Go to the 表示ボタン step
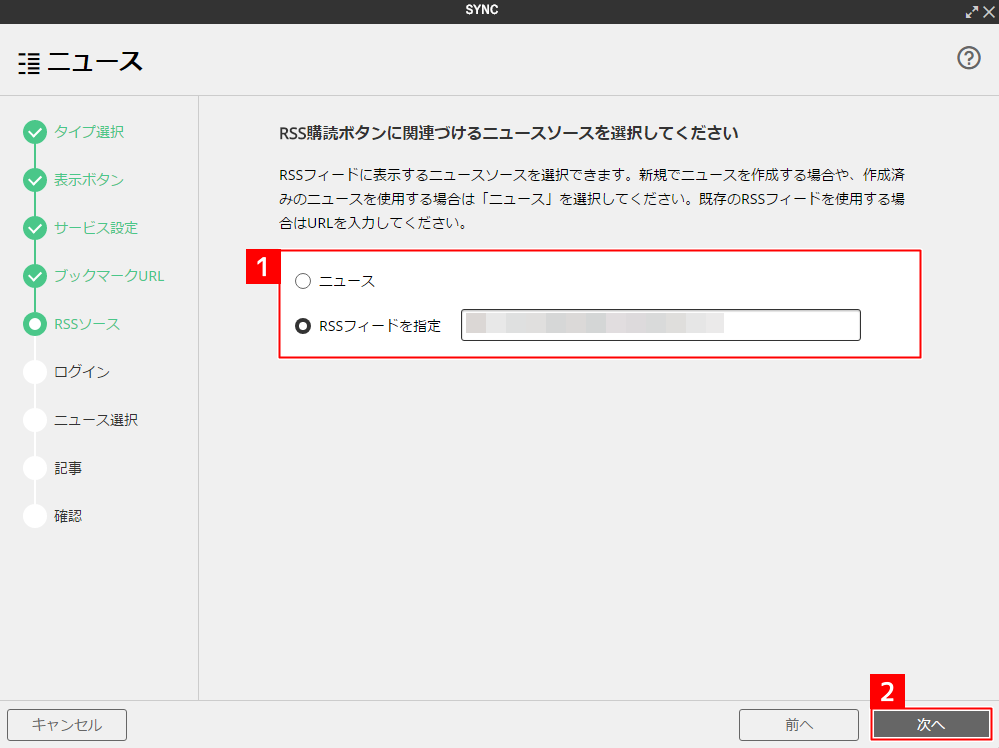This screenshot has width=999, height=748. pyautogui.click(x=89, y=180)
